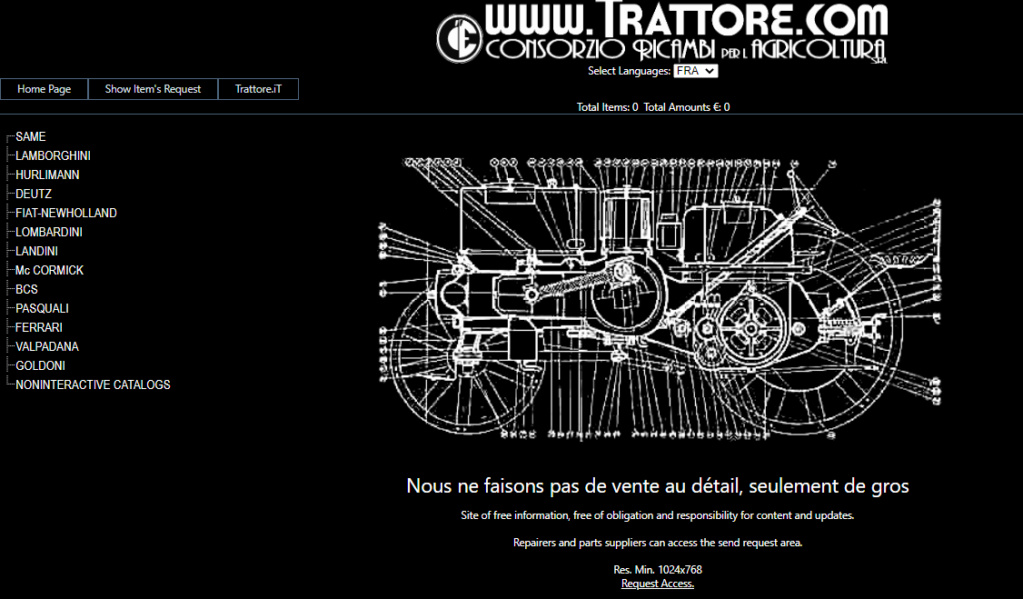Open the Select Languages dropdown
The height and width of the screenshot is (599, 1023).
pyautogui.click(x=695, y=70)
